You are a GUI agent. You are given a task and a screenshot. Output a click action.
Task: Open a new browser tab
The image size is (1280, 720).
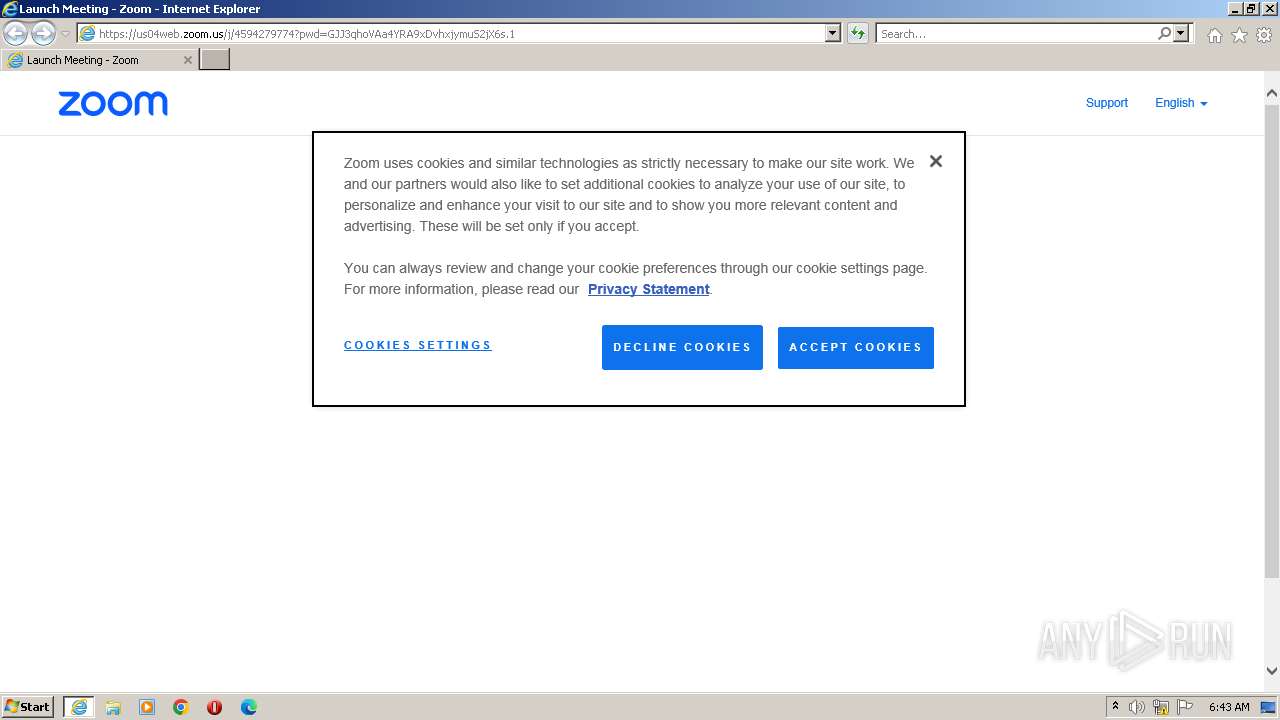pos(215,60)
